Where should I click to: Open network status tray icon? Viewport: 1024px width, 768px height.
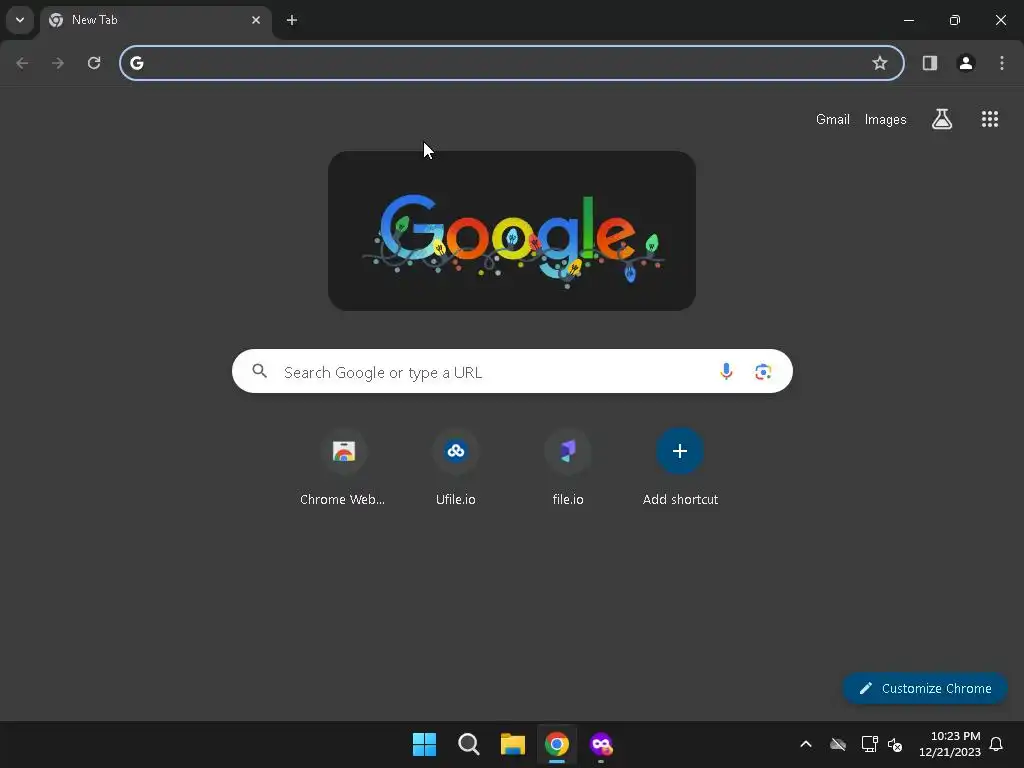[869, 744]
